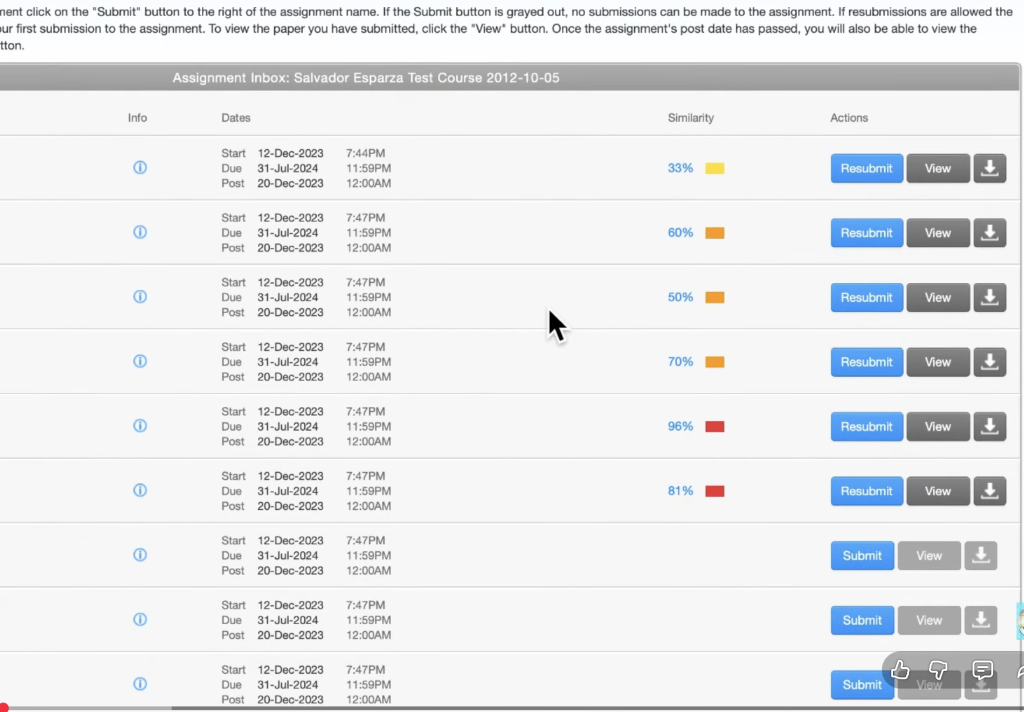Download the paper with 33% similarity
Viewport: 1024px width, 712px height.
click(989, 169)
